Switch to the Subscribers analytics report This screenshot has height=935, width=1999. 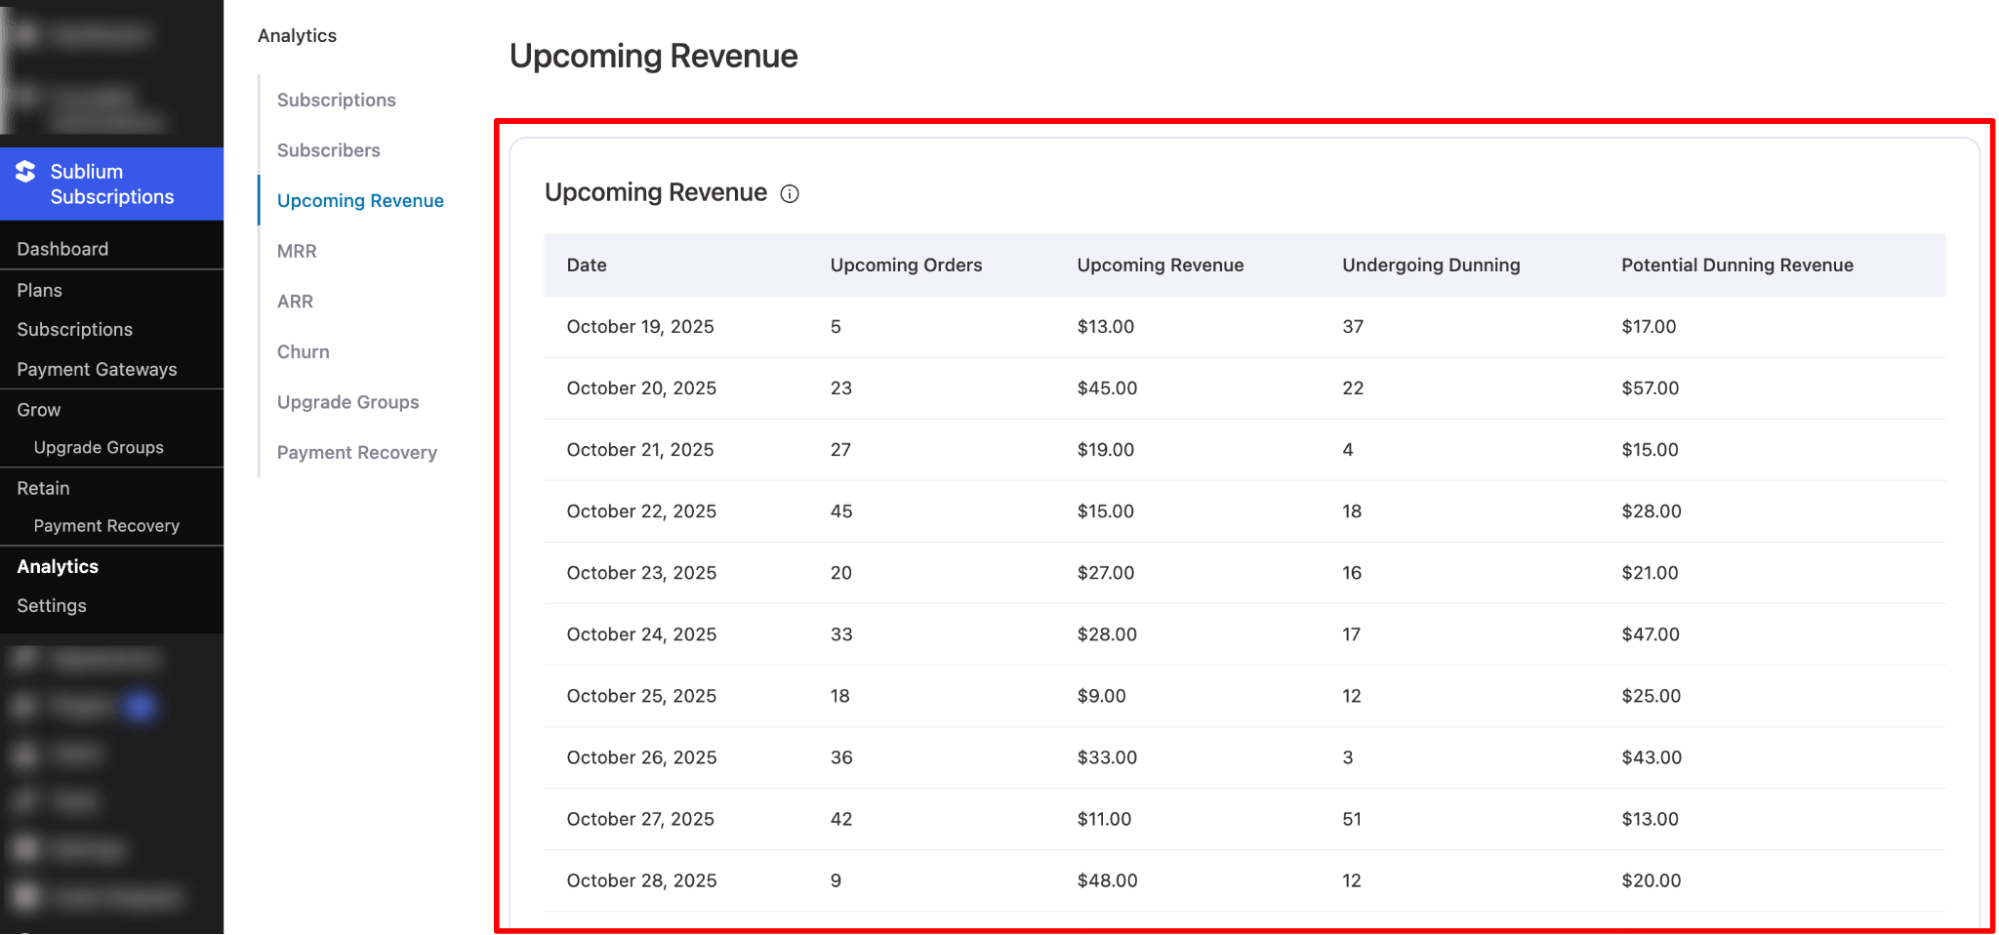pos(328,150)
